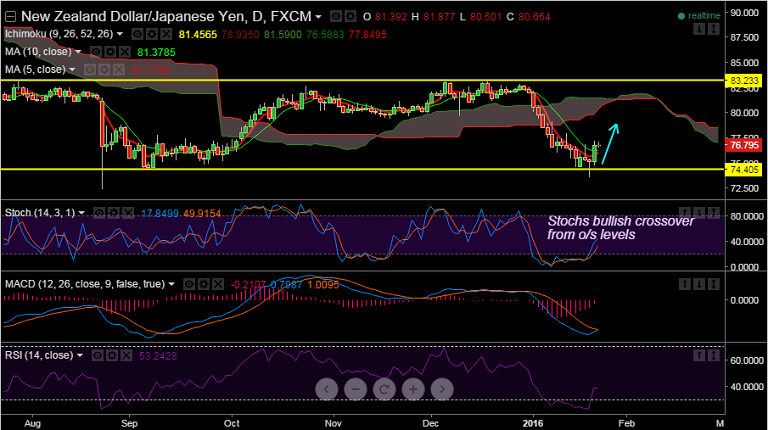Remove MA (10, close) with X icon
The image size is (768, 430).
coord(125,52)
